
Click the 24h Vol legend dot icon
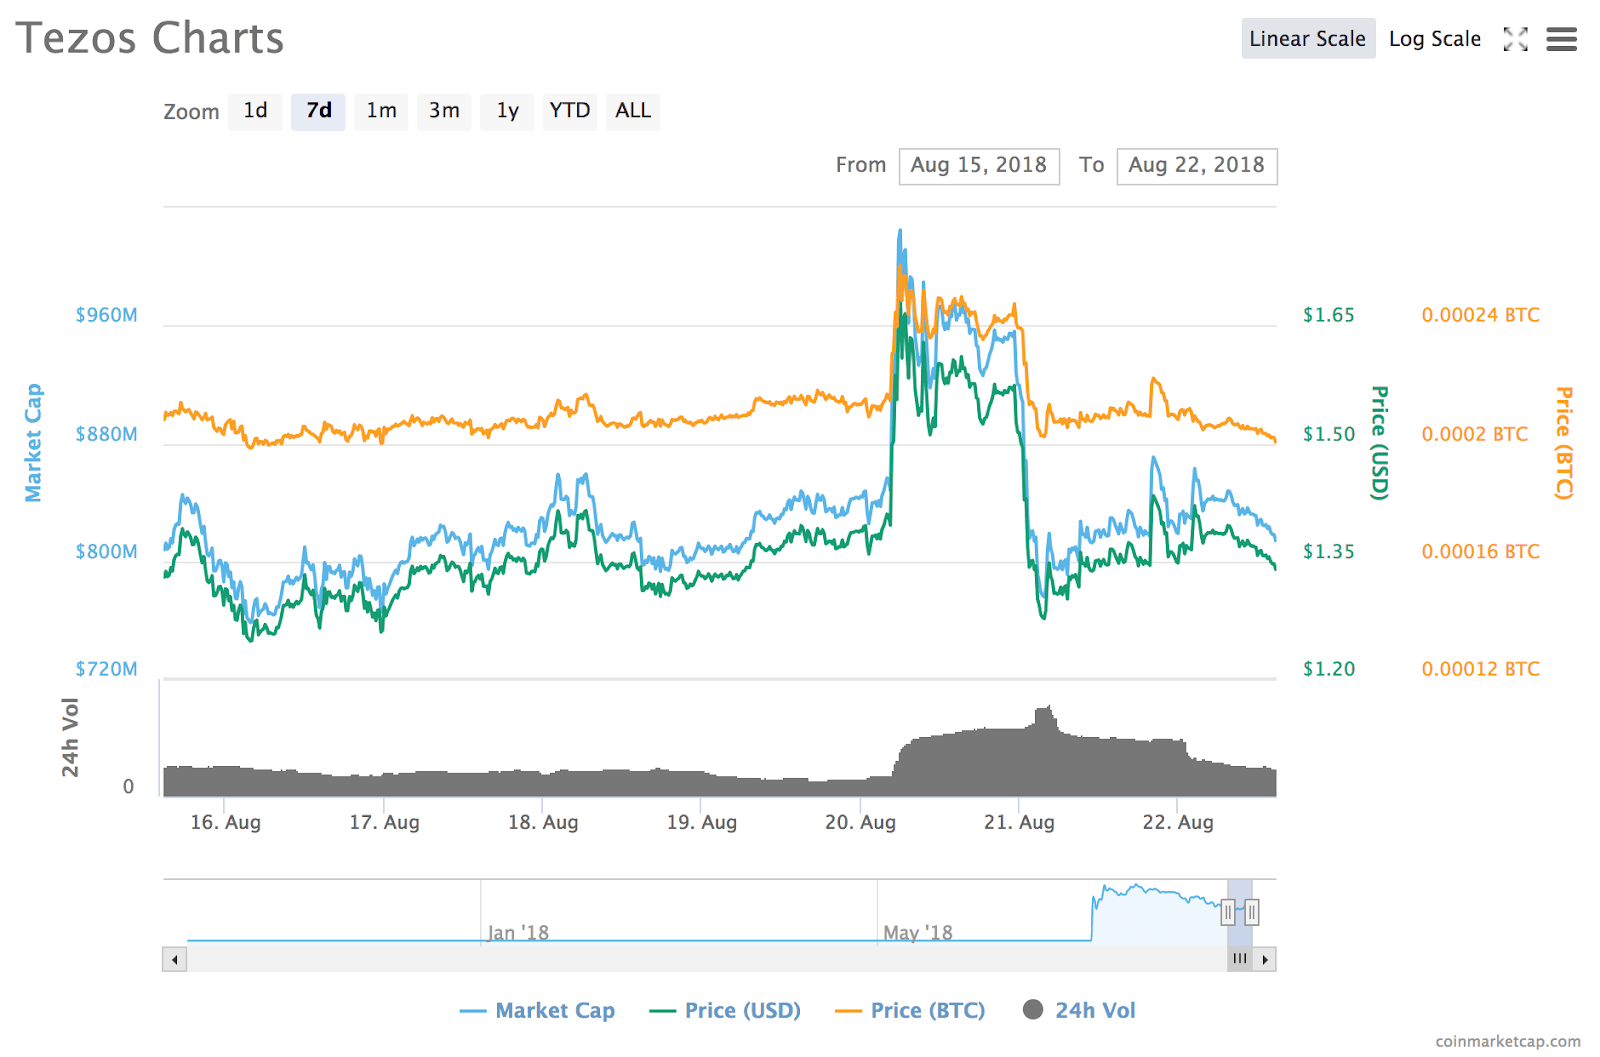(x=1034, y=1010)
